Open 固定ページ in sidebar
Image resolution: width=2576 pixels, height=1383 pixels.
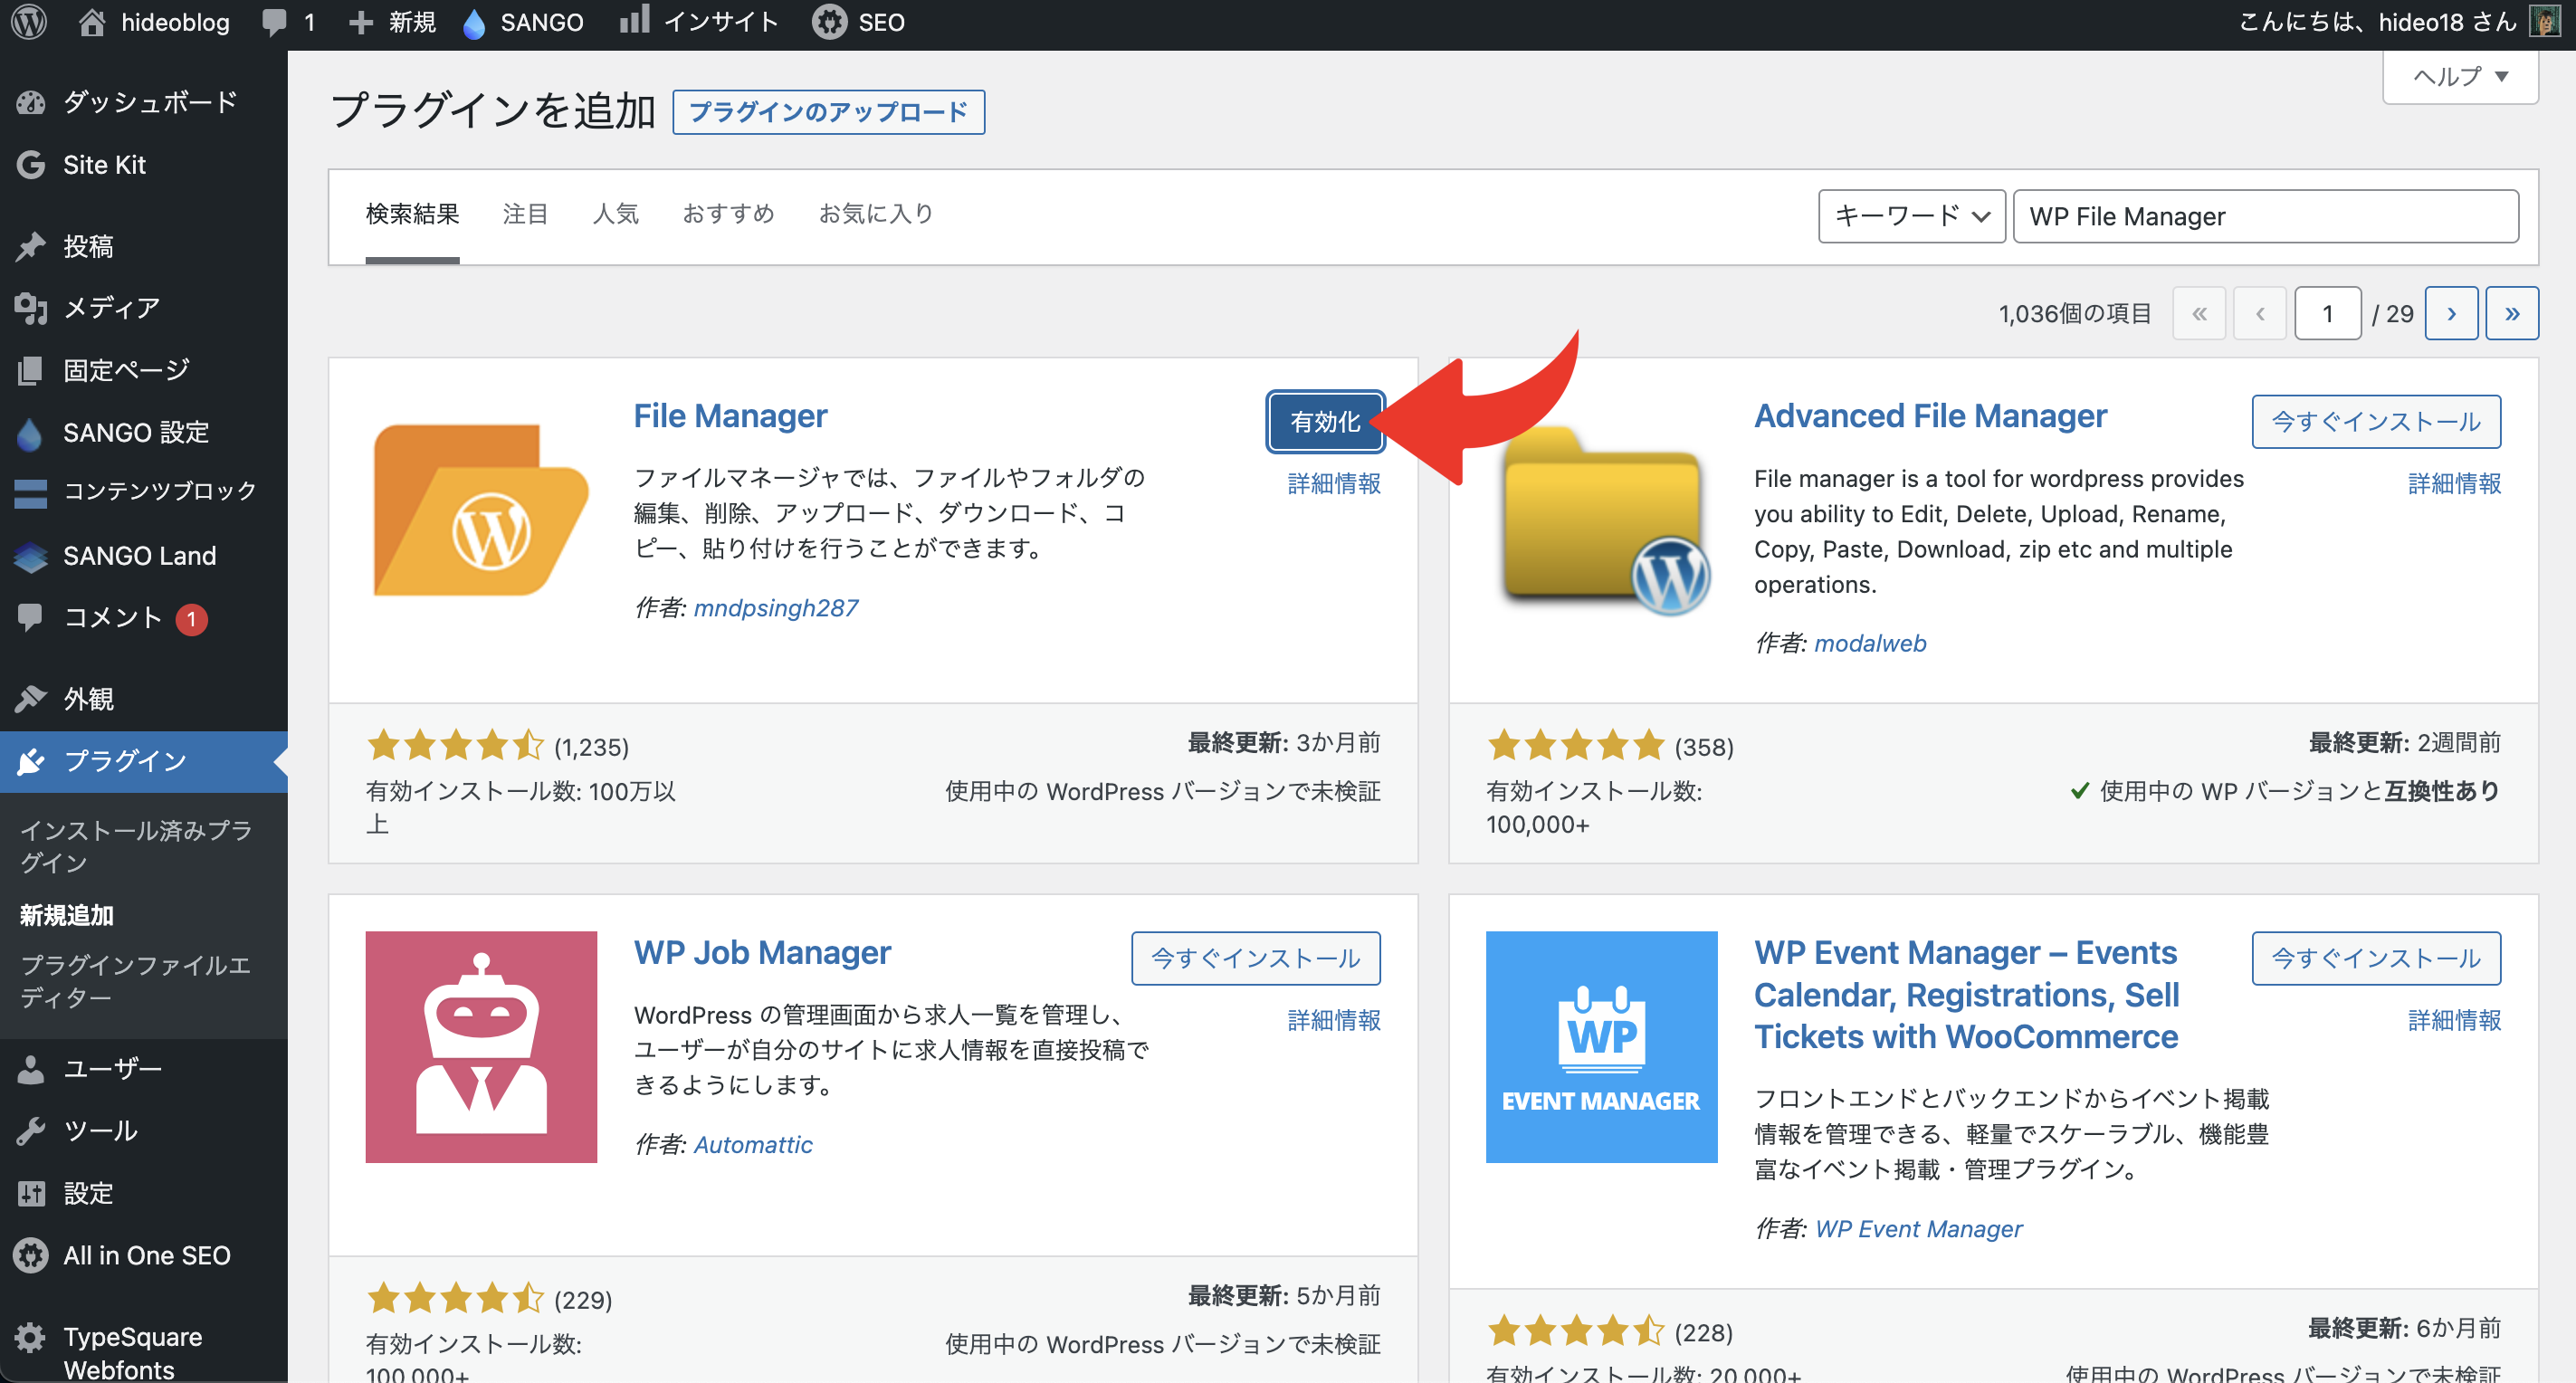pyautogui.click(x=144, y=370)
